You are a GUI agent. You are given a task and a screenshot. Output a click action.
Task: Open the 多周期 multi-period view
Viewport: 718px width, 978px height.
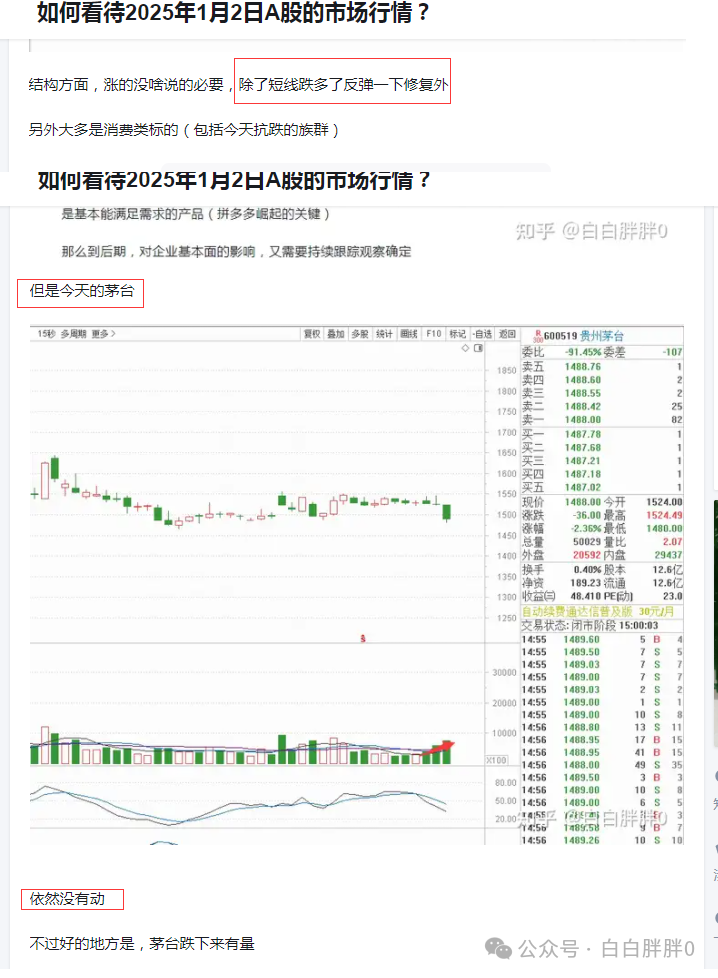coord(73,334)
